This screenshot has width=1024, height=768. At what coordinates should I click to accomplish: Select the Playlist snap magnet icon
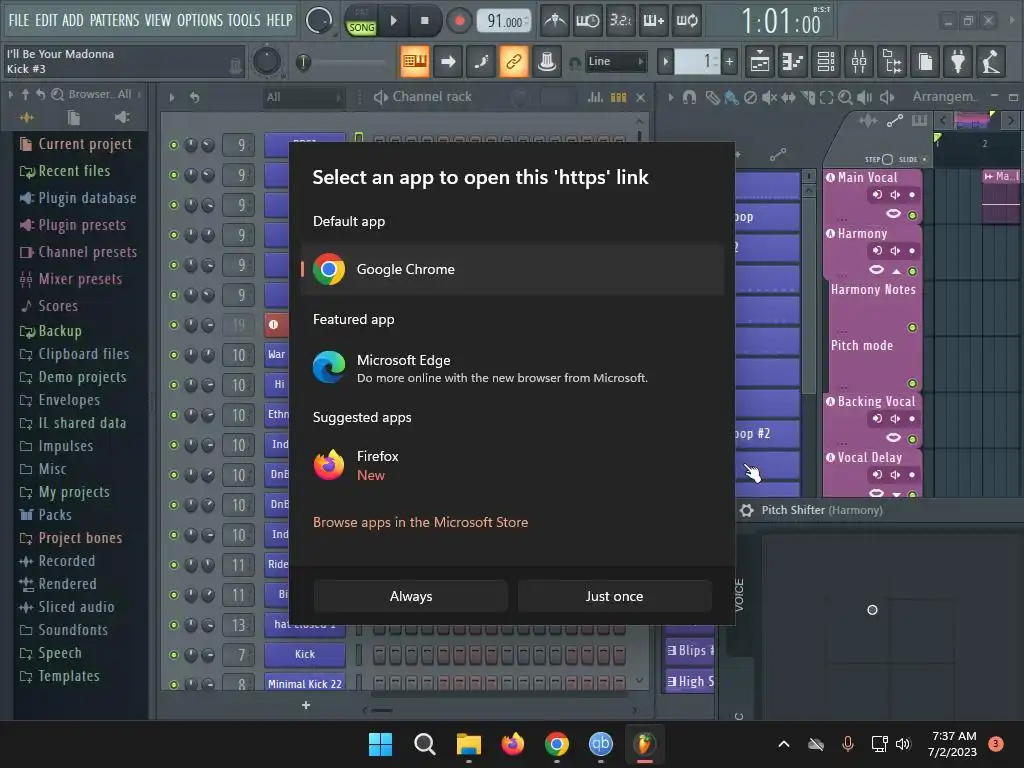pos(690,97)
